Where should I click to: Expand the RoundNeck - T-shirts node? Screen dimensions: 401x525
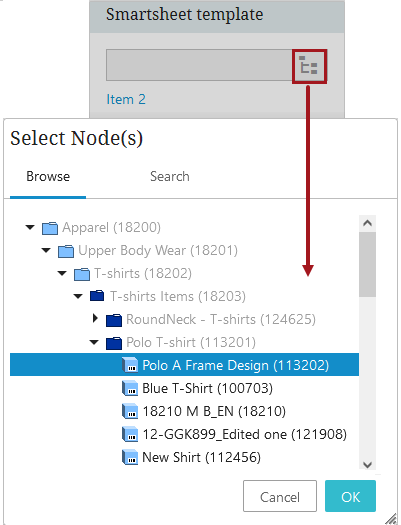pyautogui.click(x=95, y=318)
